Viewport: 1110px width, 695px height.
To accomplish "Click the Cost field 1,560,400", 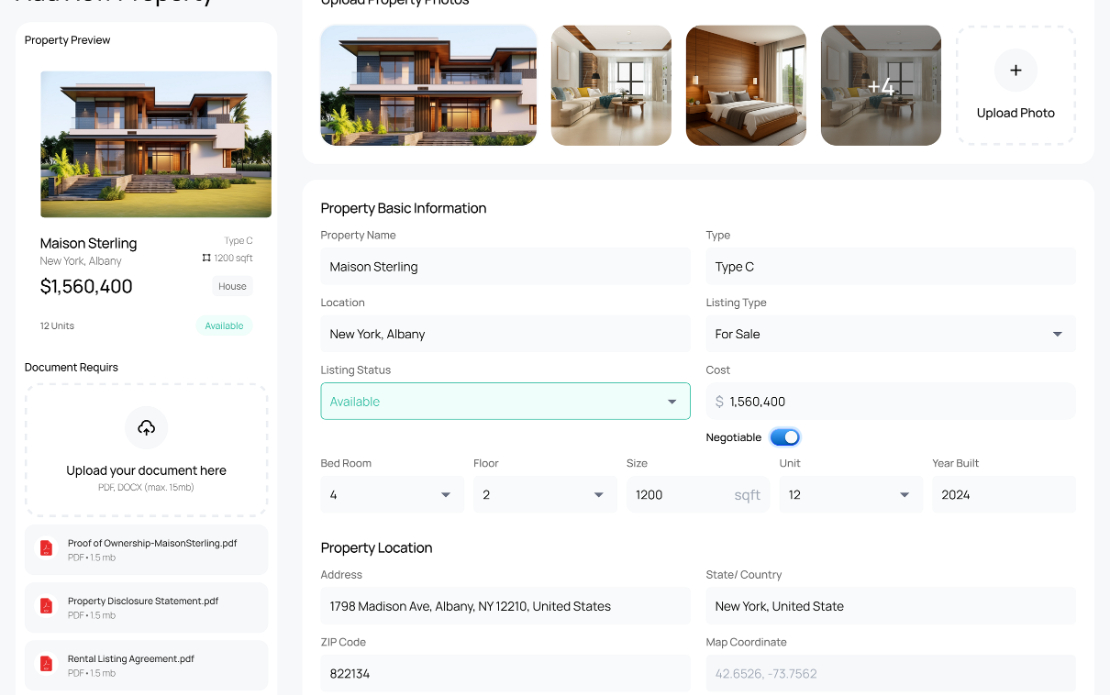I will pyautogui.click(x=891, y=401).
